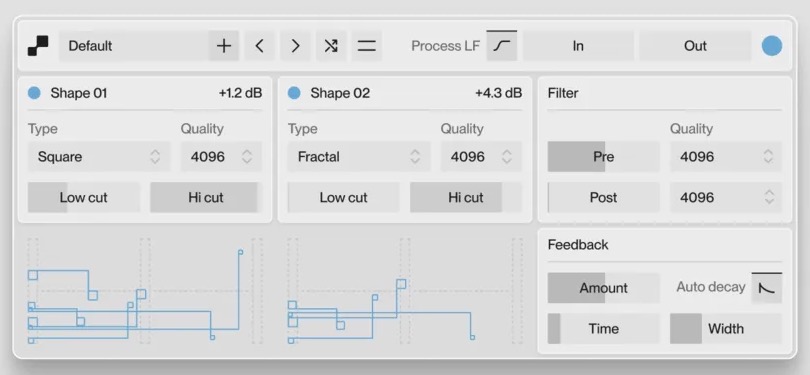The width and height of the screenshot is (810, 375).
Task: Change Shape 02 Quality value 4096
Action: tap(481, 157)
